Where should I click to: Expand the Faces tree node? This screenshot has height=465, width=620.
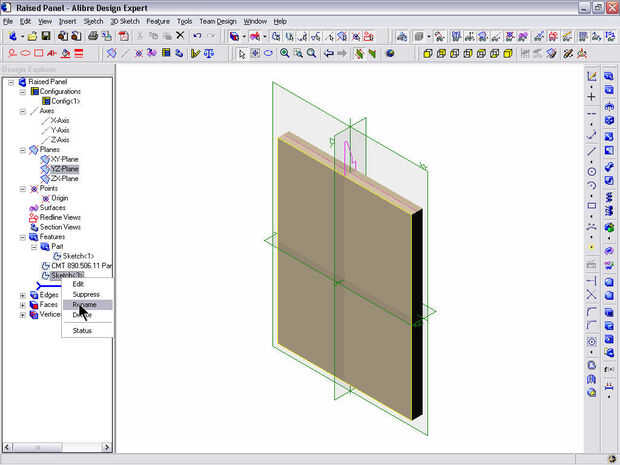pos(23,305)
